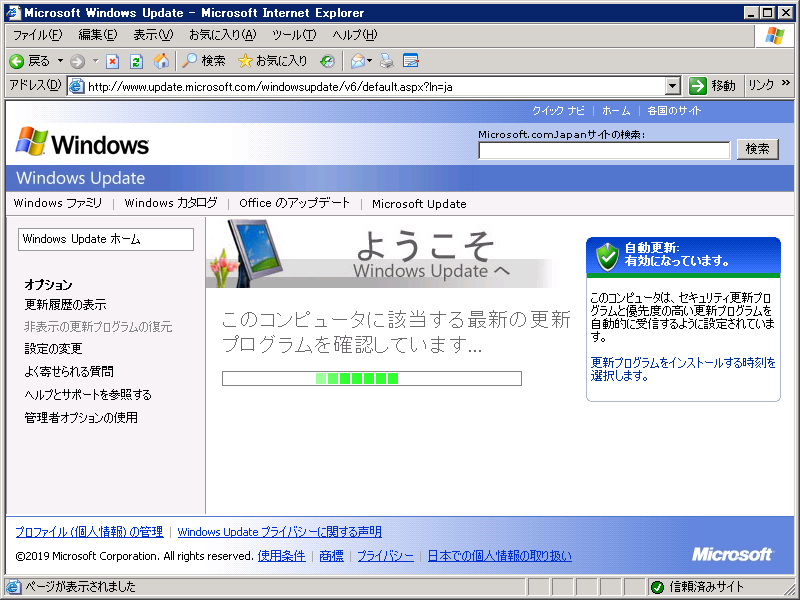Click the Stop loading icon
The height and width of the screenshot is (600, 800).
click(112, 62)
